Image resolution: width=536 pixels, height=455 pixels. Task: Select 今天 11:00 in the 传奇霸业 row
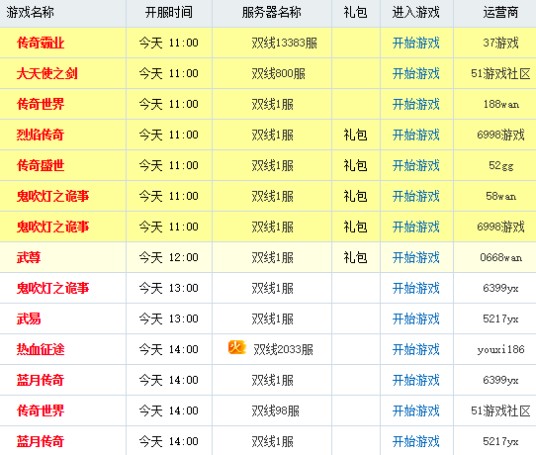point(169,43)
